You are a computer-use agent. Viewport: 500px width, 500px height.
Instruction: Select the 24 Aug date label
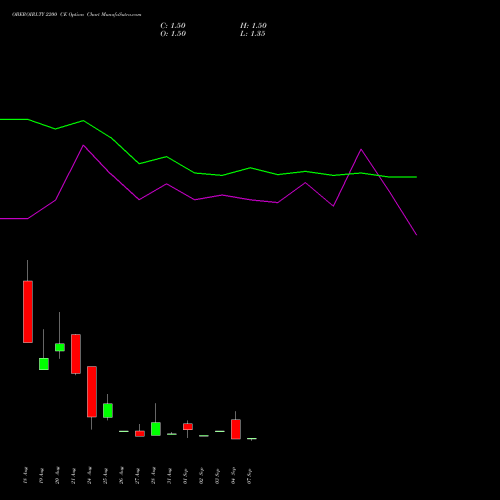tap(90, 475)
